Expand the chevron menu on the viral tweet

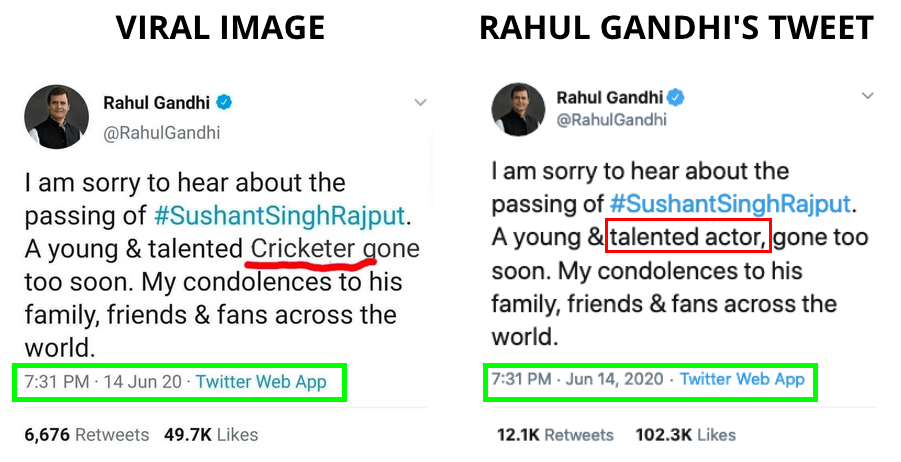pyautogui.click(x=421, y=103)
